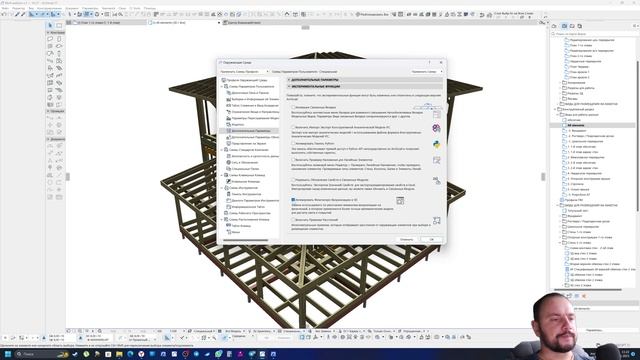
Task: Tick the last checkbox in the experimental list
Action: coord(293,220)
